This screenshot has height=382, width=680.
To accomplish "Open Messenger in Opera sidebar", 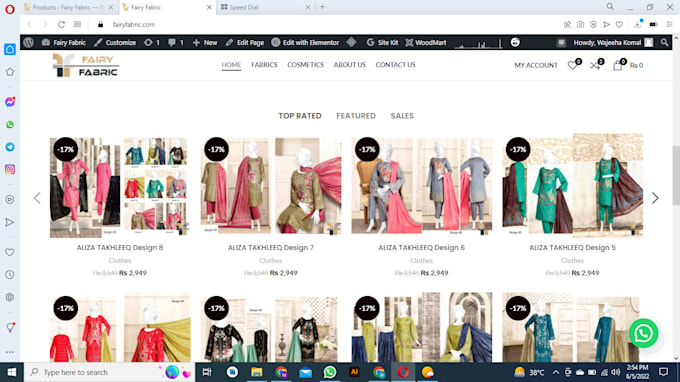I will click(10, 102).
